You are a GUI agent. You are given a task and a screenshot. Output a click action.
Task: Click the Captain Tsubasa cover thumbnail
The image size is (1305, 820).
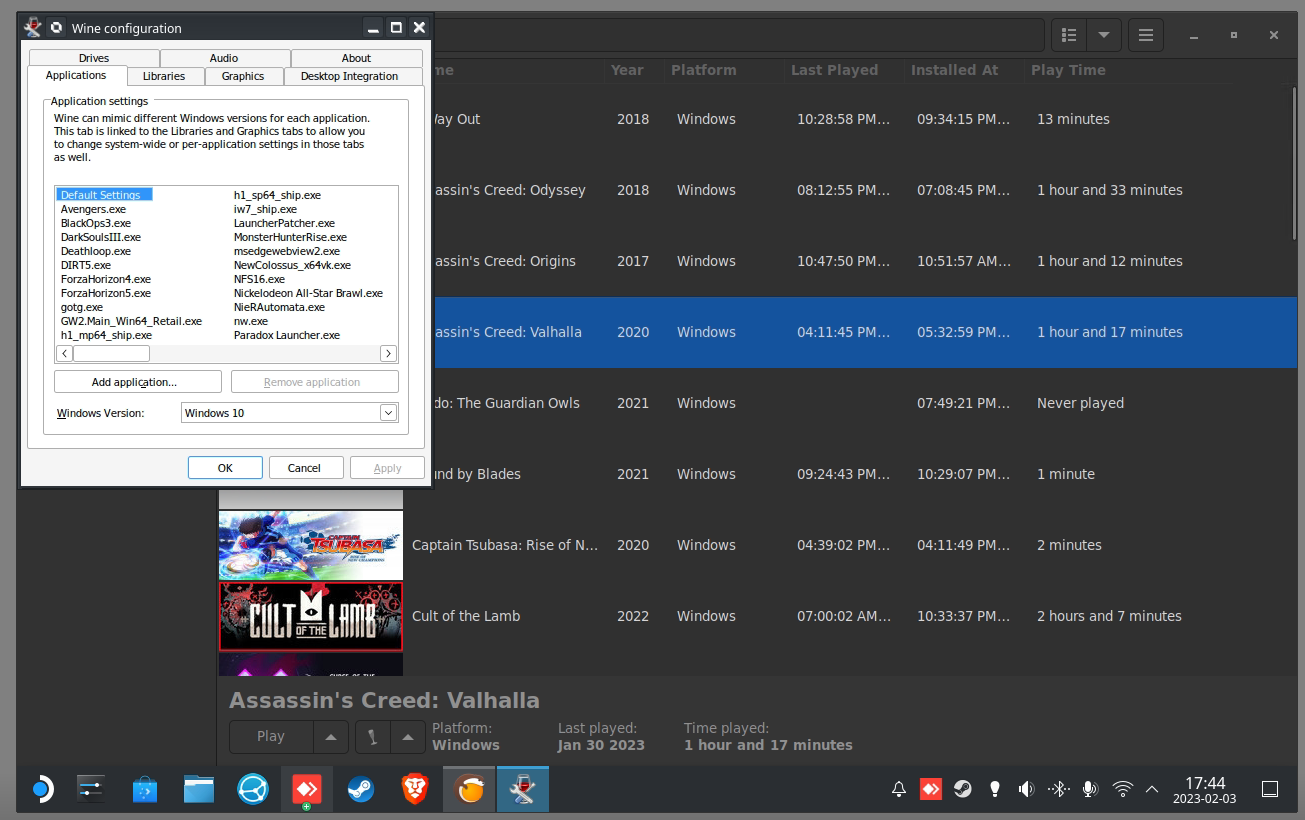click(x=311, y=545)
